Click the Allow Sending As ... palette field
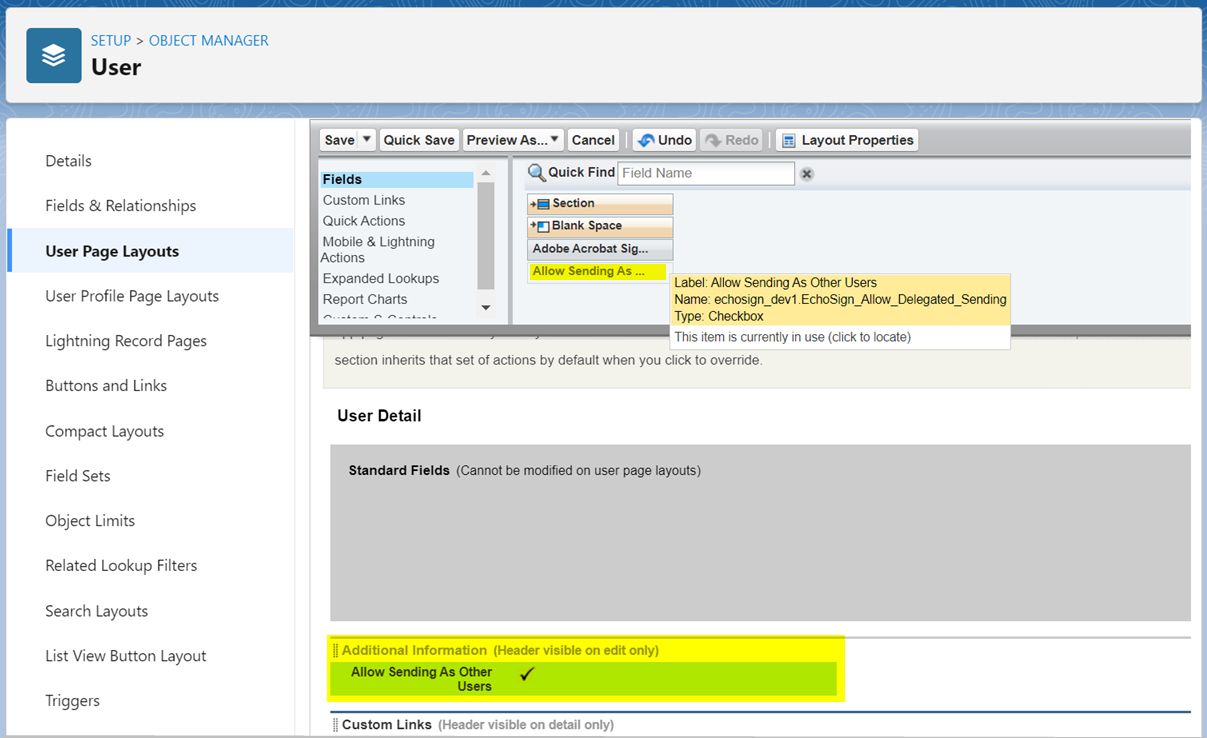Image resolution: width=1207 pixels, height=738 pixels. pyautogui.click(x=598, y=272)
